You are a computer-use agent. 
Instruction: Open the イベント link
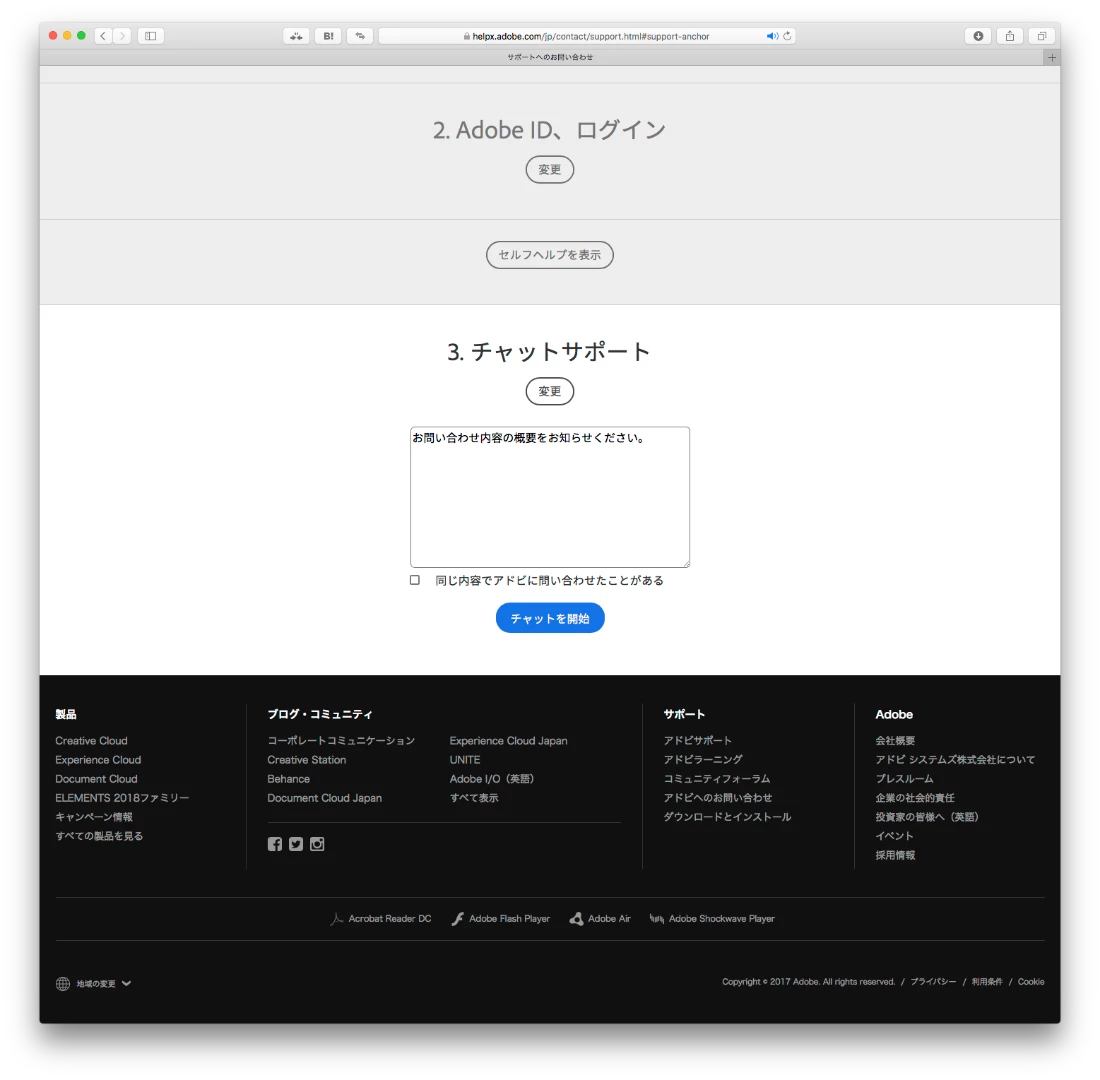[x=894, y=836]
